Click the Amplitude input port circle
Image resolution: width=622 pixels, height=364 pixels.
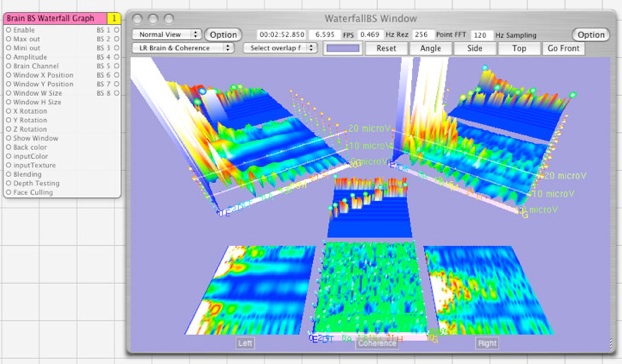[8, 57]
